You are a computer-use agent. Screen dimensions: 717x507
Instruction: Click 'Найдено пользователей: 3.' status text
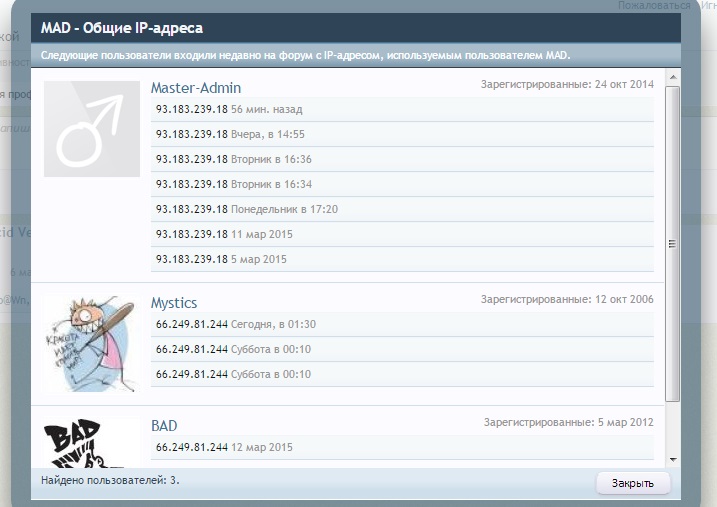(110, 480)
